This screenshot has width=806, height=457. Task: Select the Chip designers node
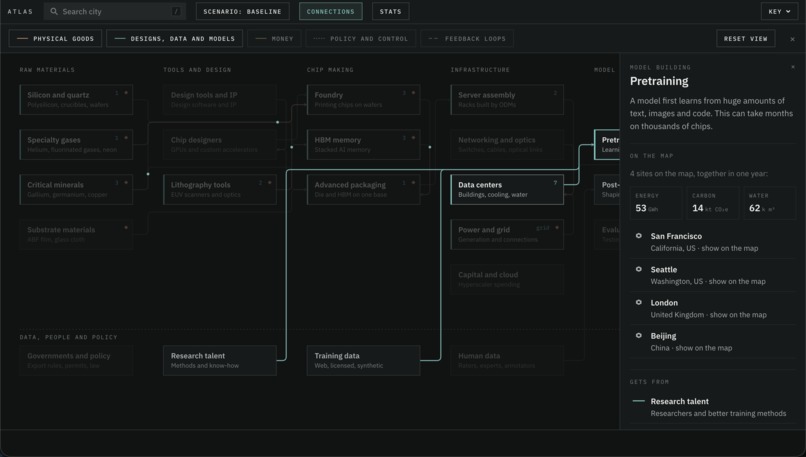point(220,144)
